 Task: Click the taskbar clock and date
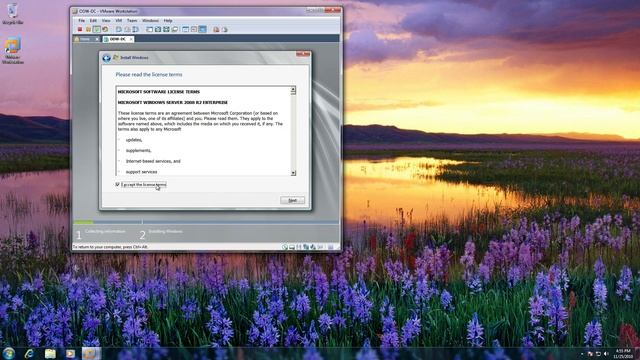[x=623, y=353]
